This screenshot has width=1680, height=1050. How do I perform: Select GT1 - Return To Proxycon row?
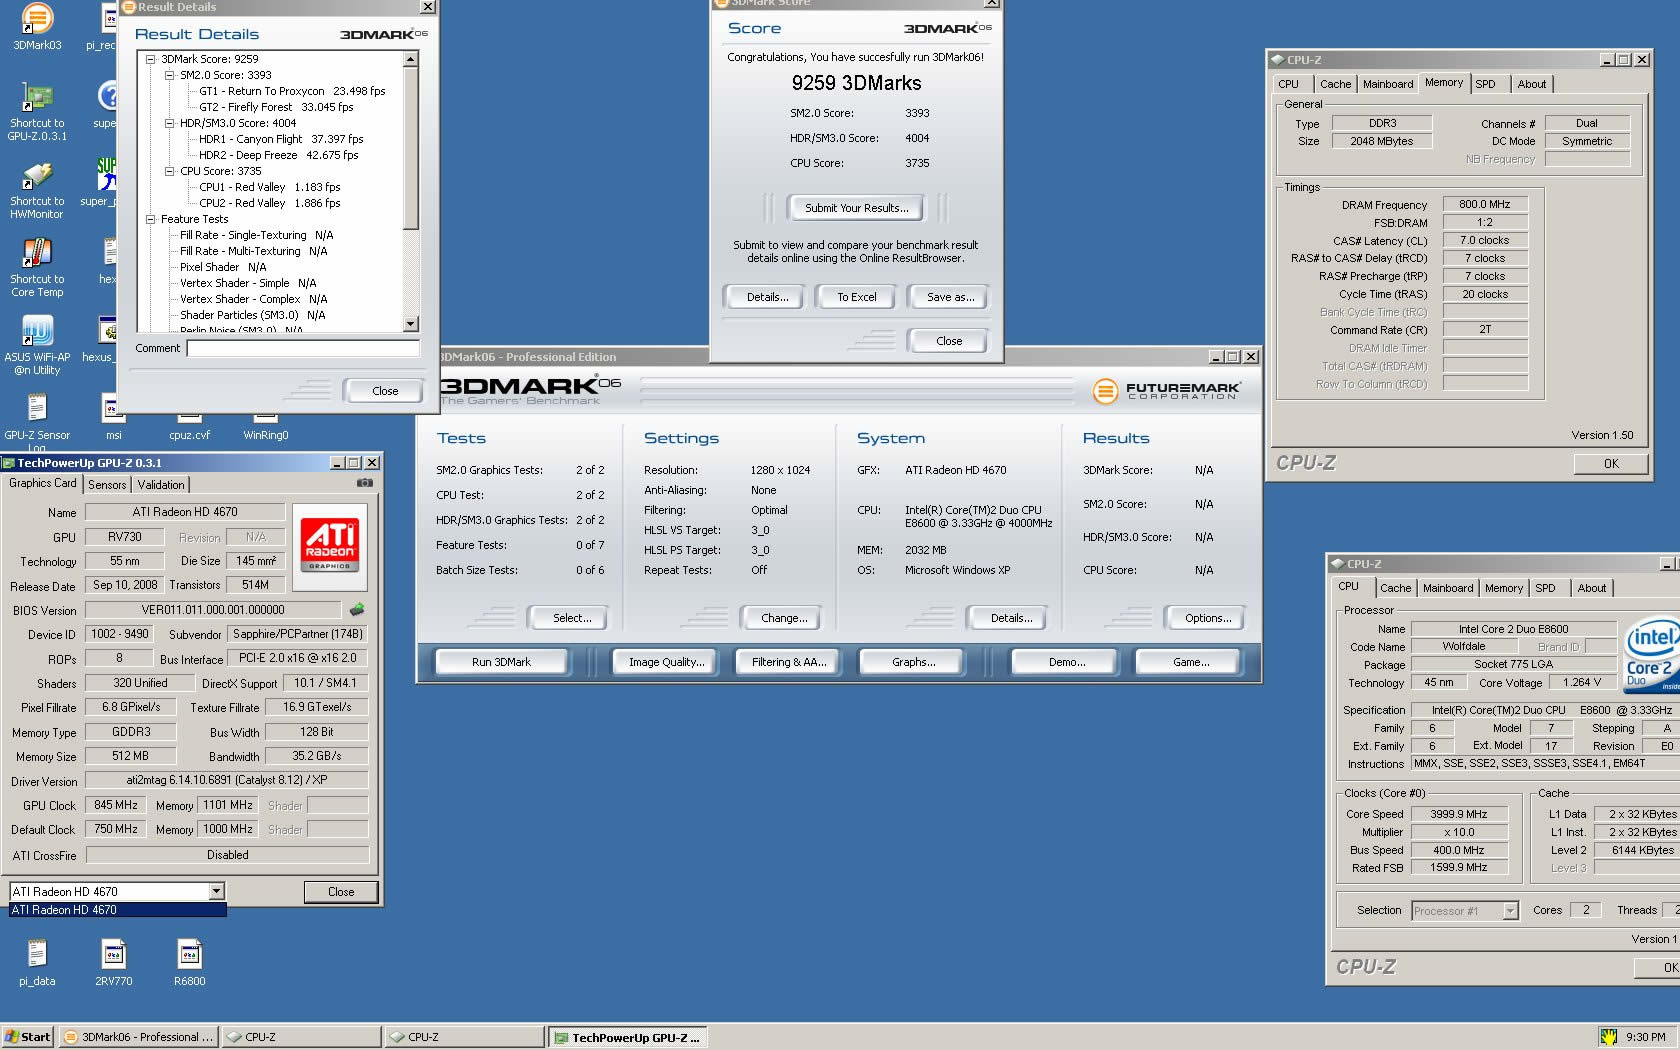[292, 91]
